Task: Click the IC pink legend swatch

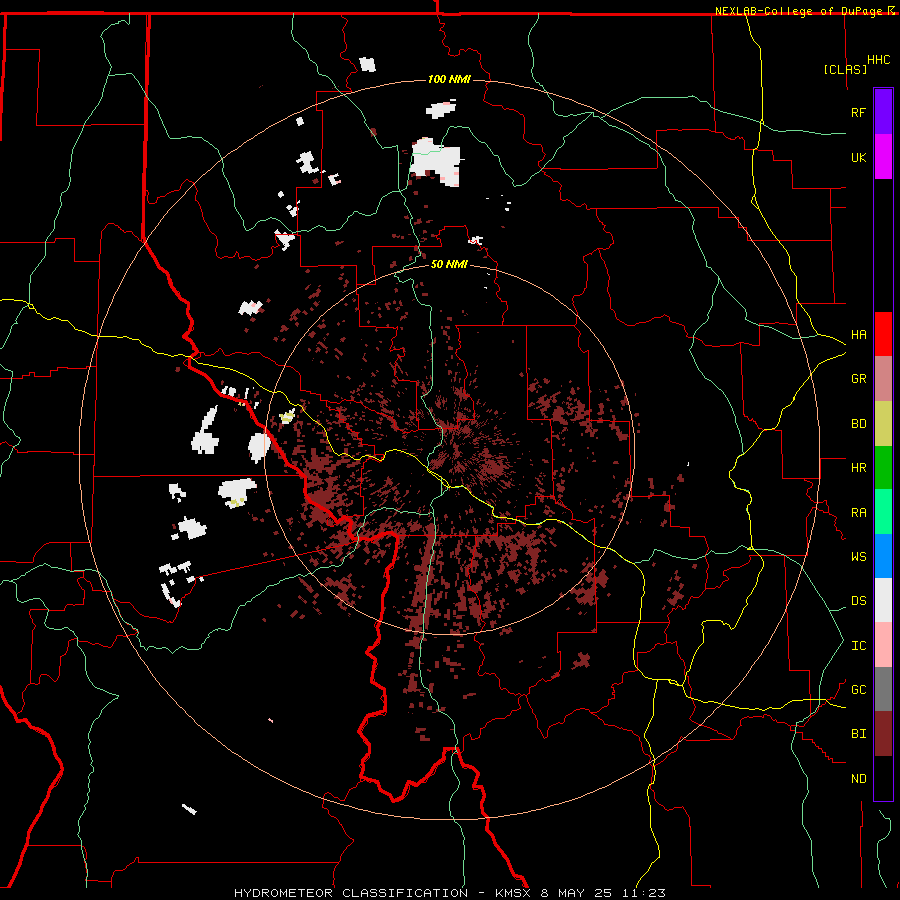Action: pyautogui.click(x=883, y=645)
